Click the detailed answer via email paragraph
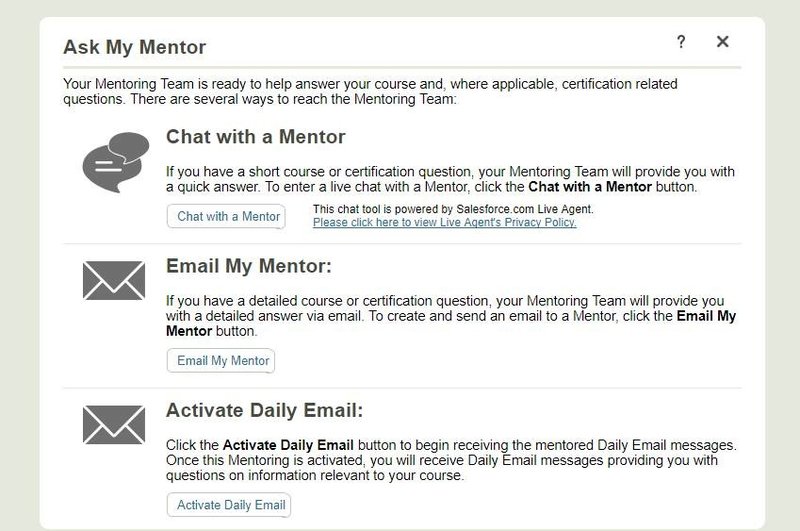The image size is (800, 531). [451, 316]
